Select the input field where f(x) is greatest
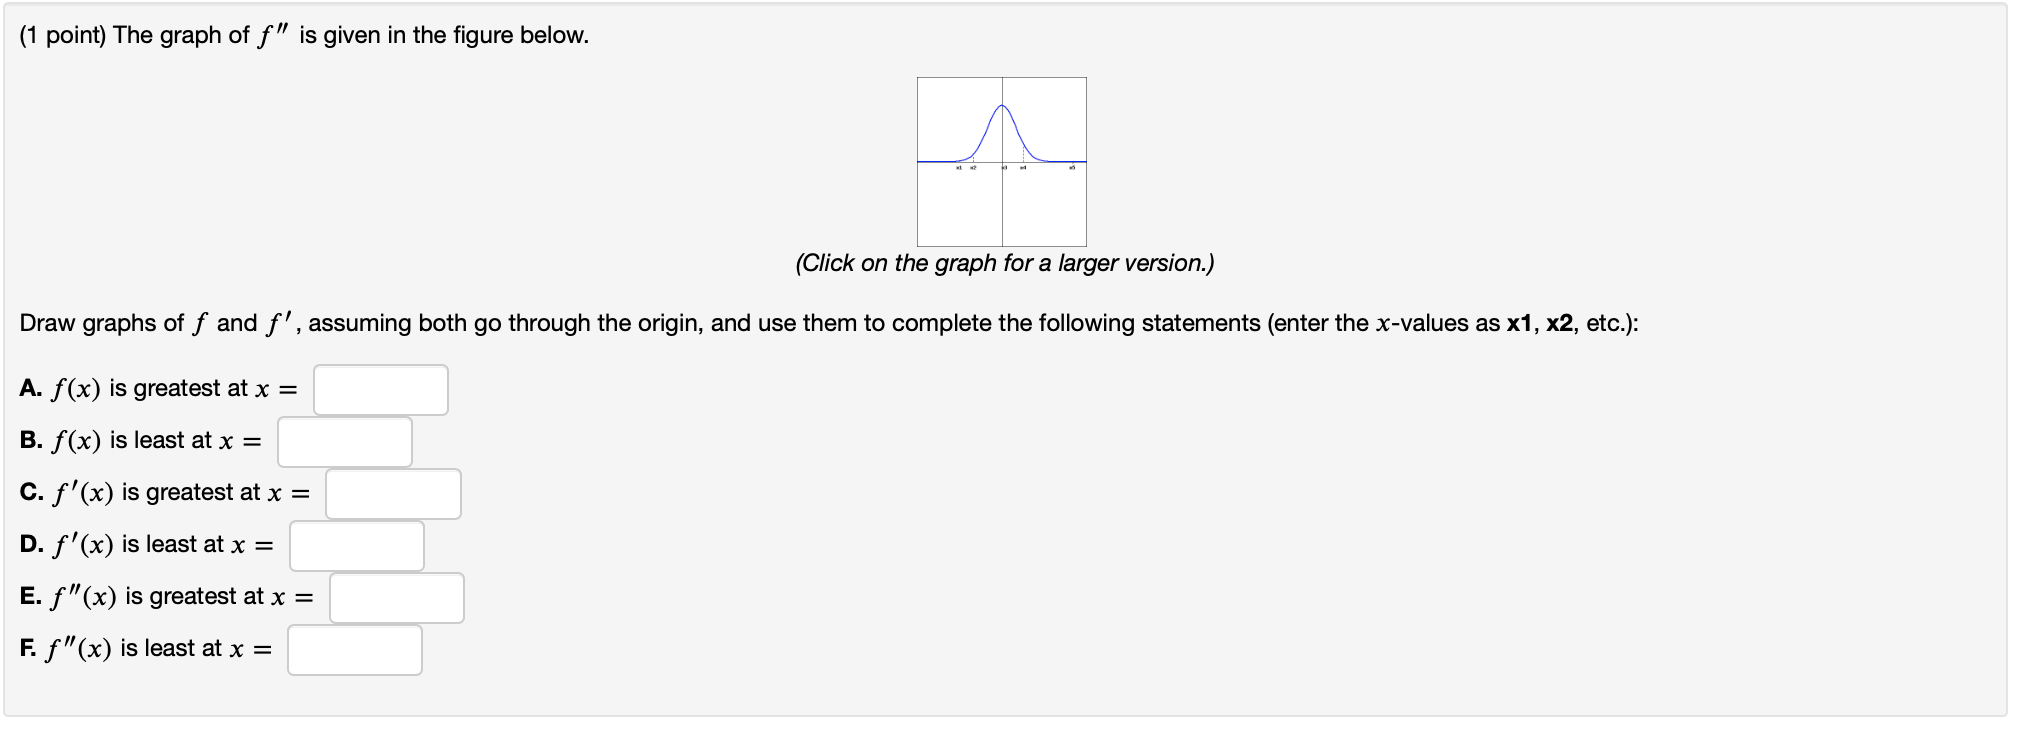This screenshot has width=2020, height=730. coord(380,389)
